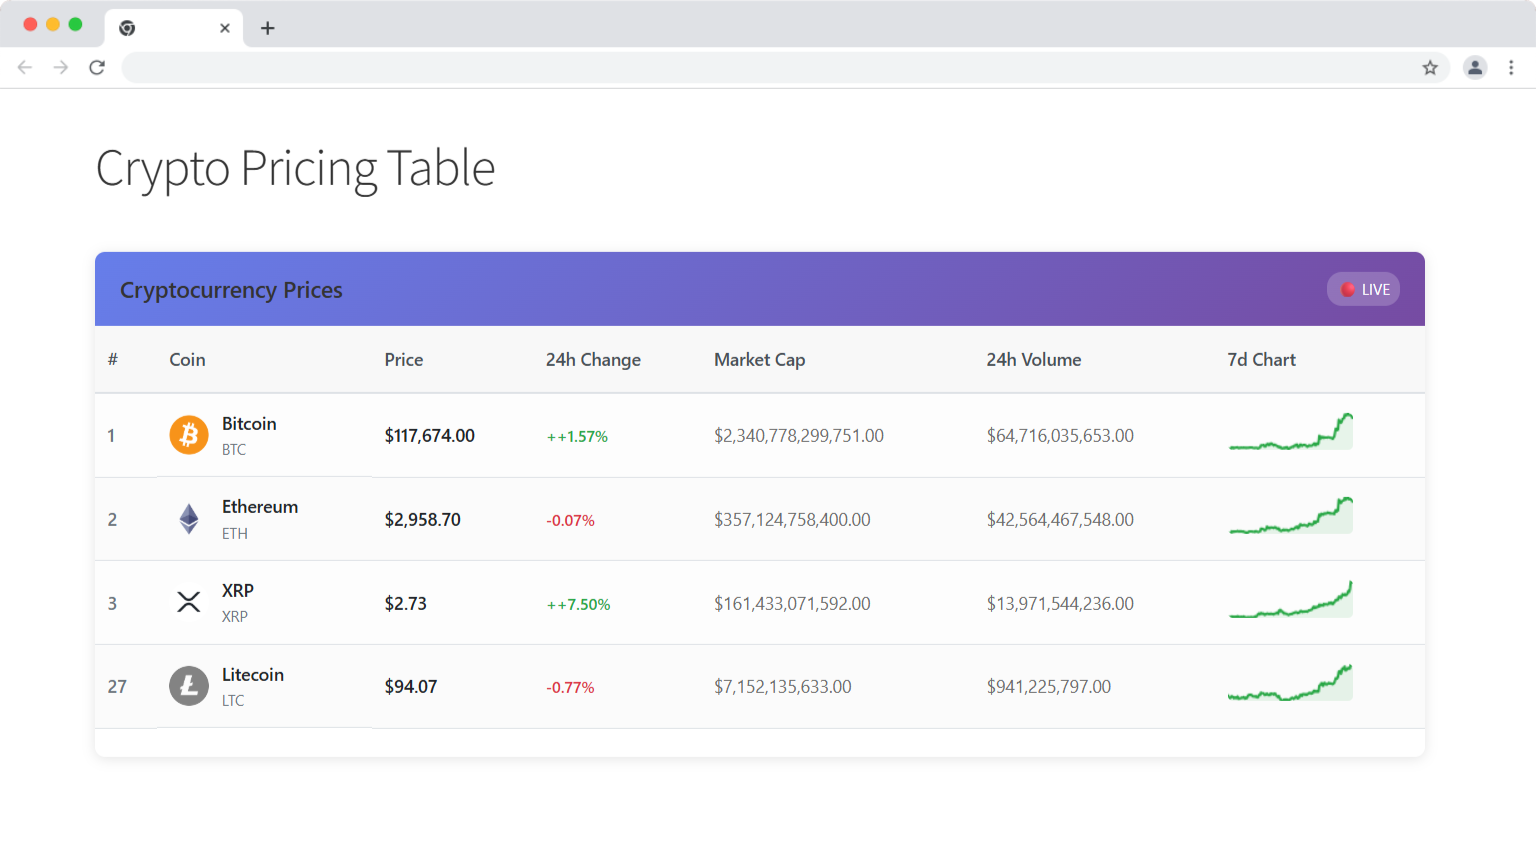Click the Bitcoin BTC coin icon
1536x845 pixels.
[188, 435]
